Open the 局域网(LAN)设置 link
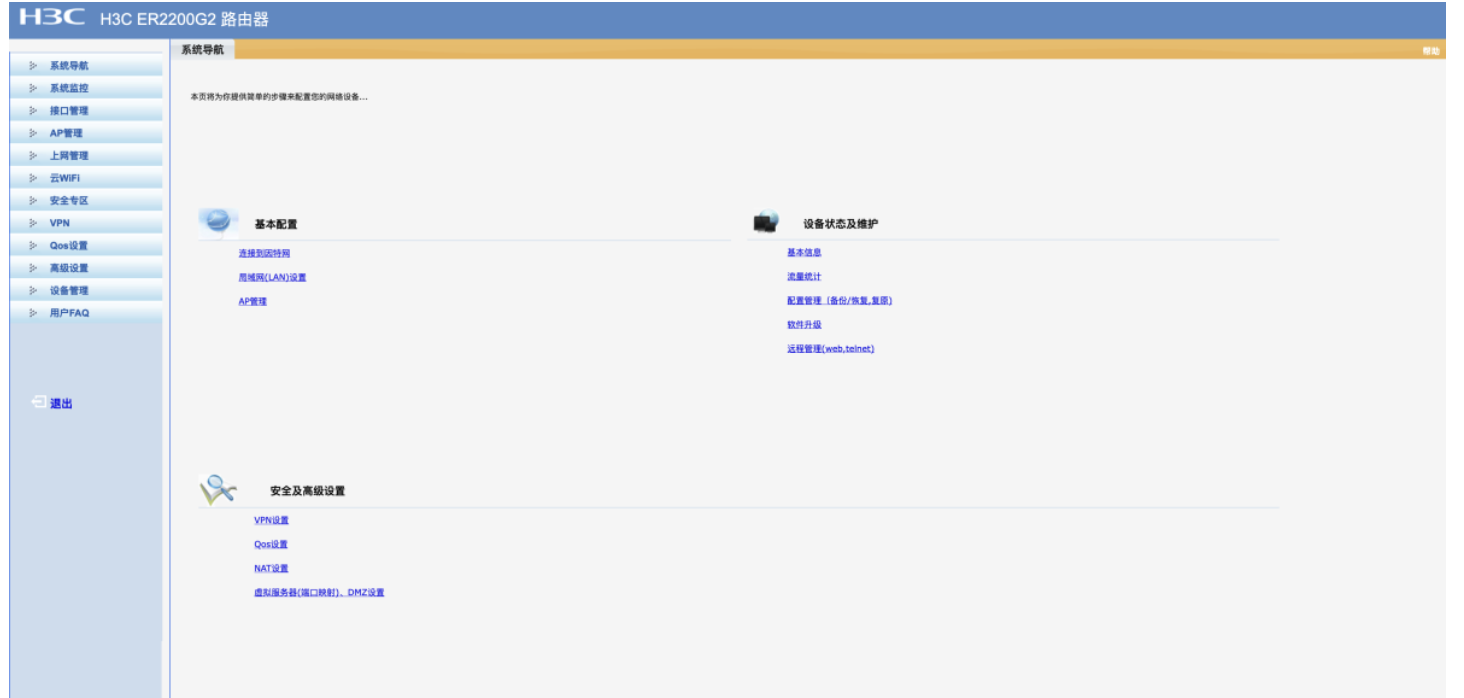The height and width of the screenshot is (698, 1464). click(272, 277)
